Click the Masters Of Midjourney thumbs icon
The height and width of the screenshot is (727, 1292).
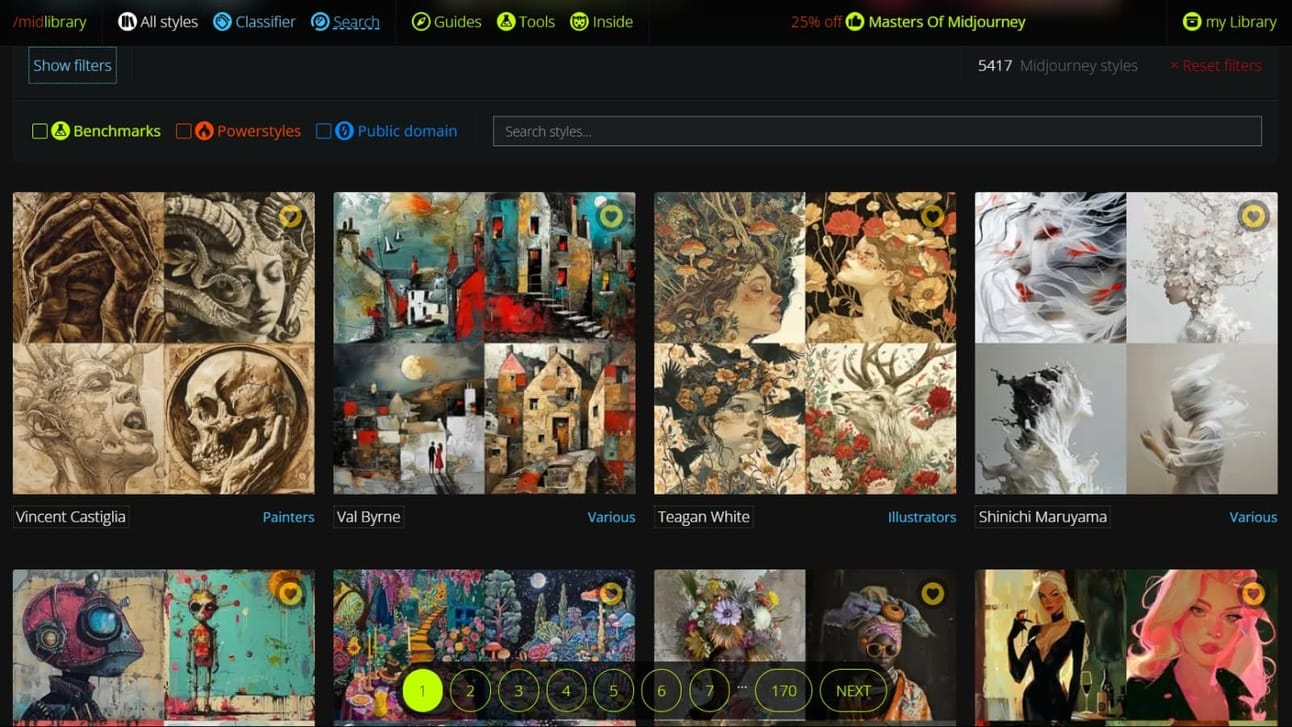click(x=854, y=22)
